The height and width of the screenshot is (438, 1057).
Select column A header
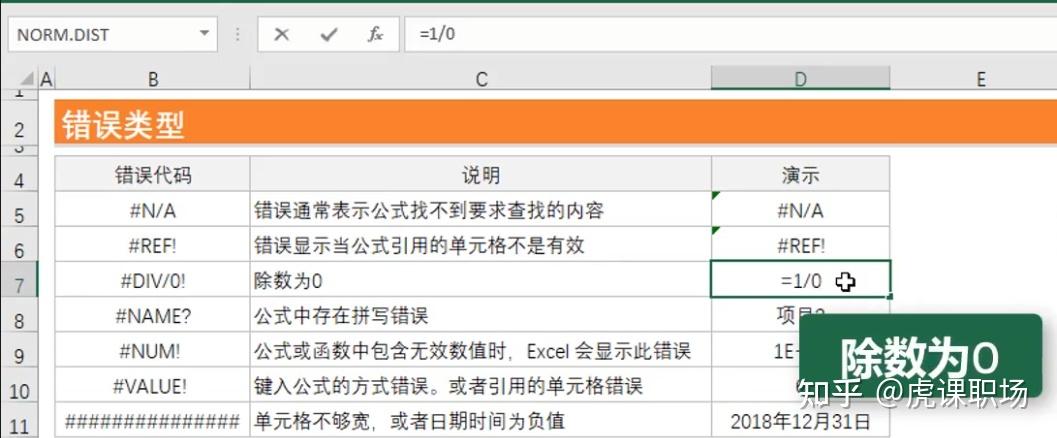tap(47, 80)
